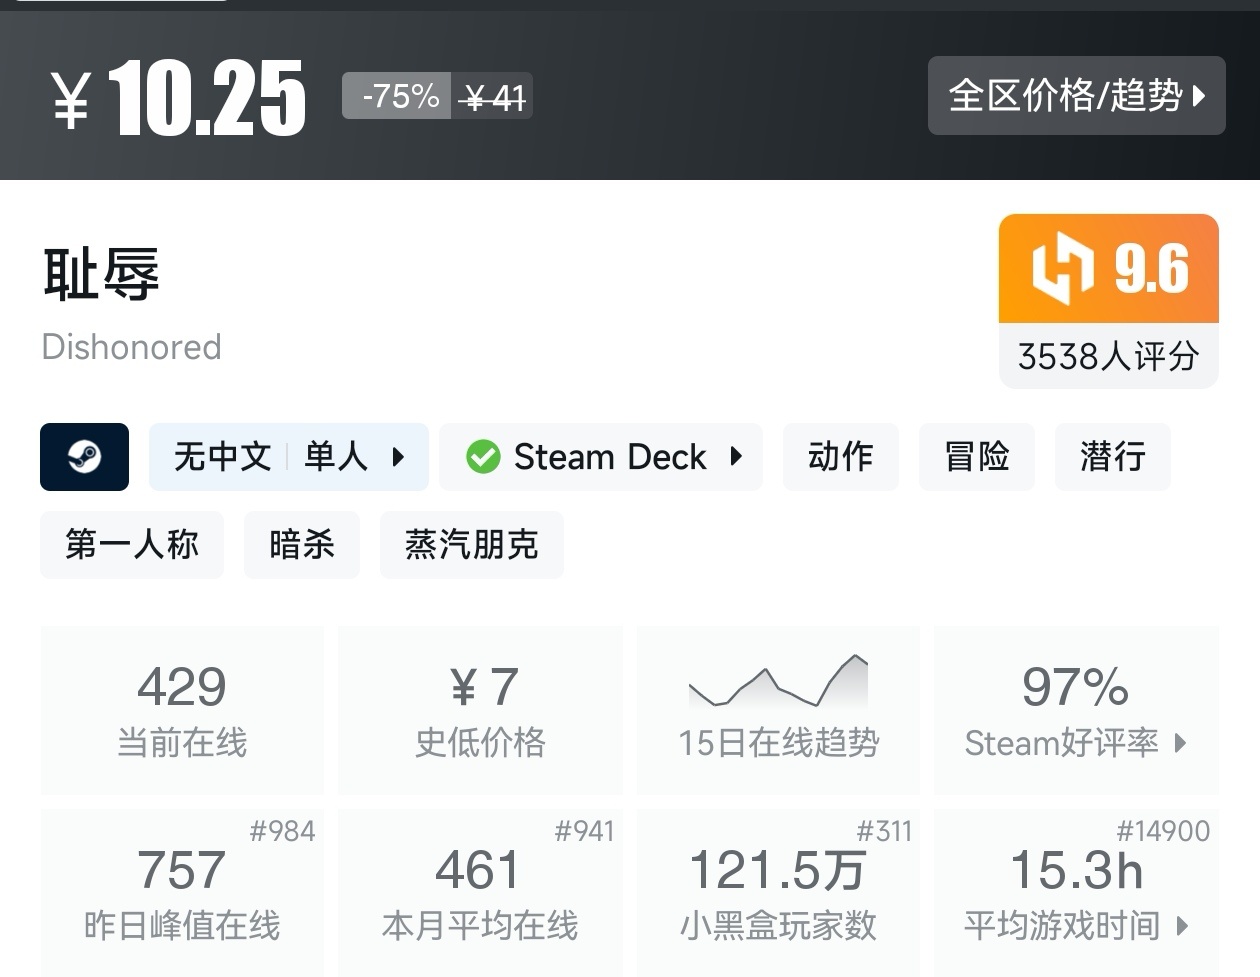Screen dimensions: 1260x977
Task: Expand the Steam好评率 97% details
Action: pyautogui.click(x=1076, y=710)
